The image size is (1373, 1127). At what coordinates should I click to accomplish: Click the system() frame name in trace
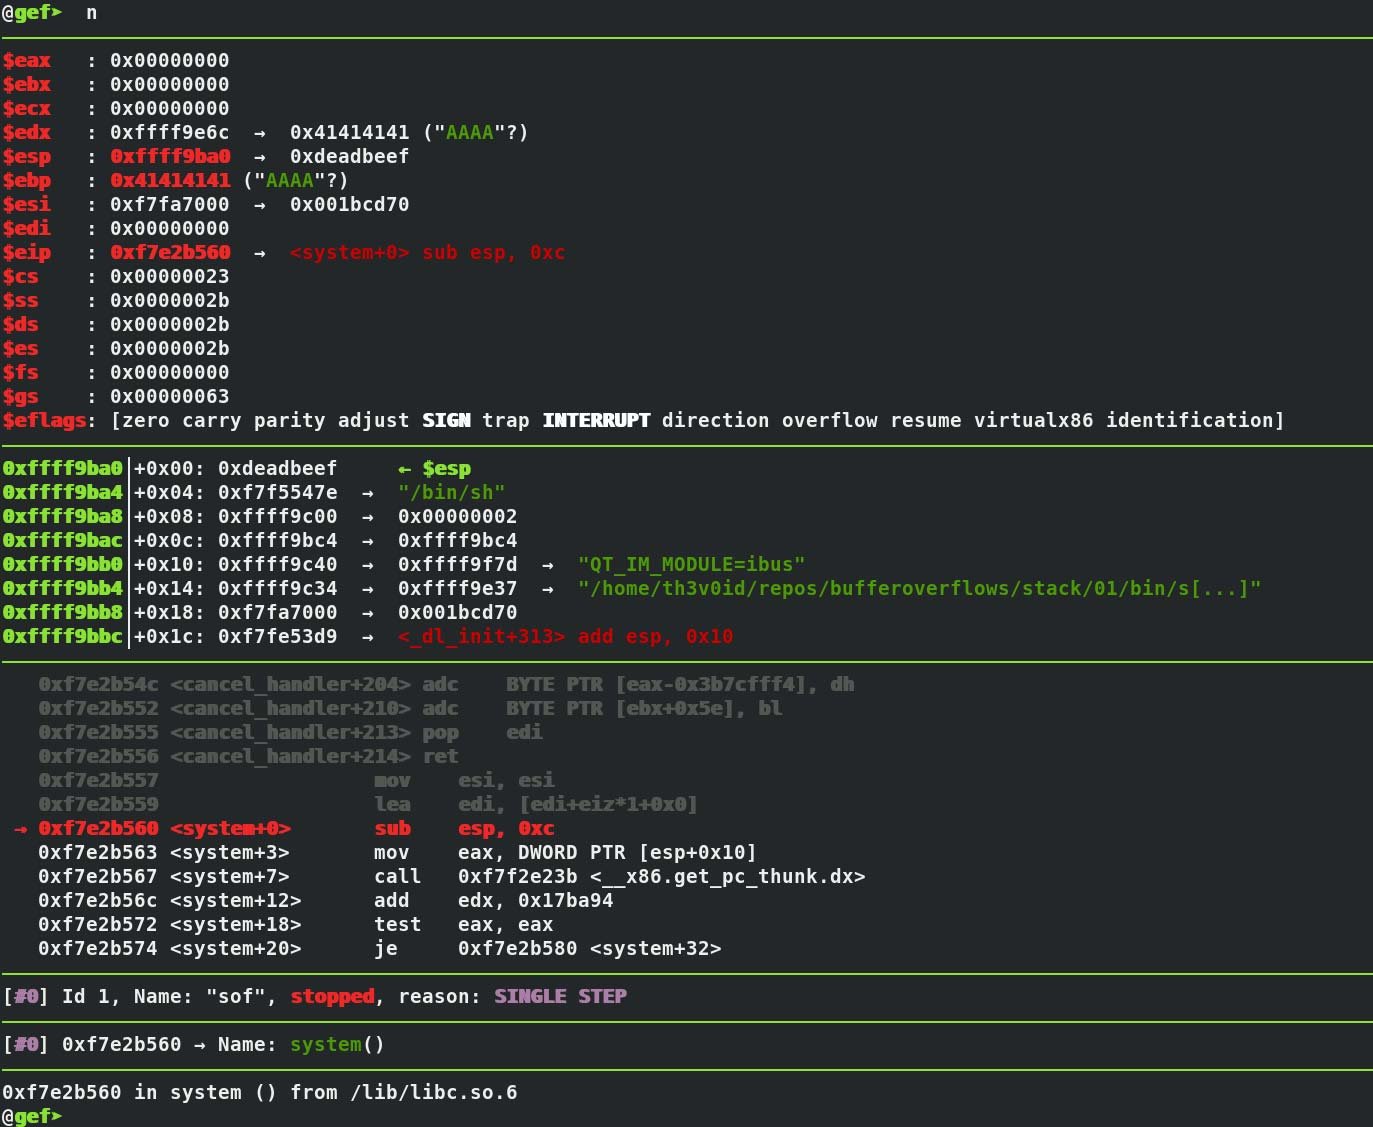(326, 1044)
